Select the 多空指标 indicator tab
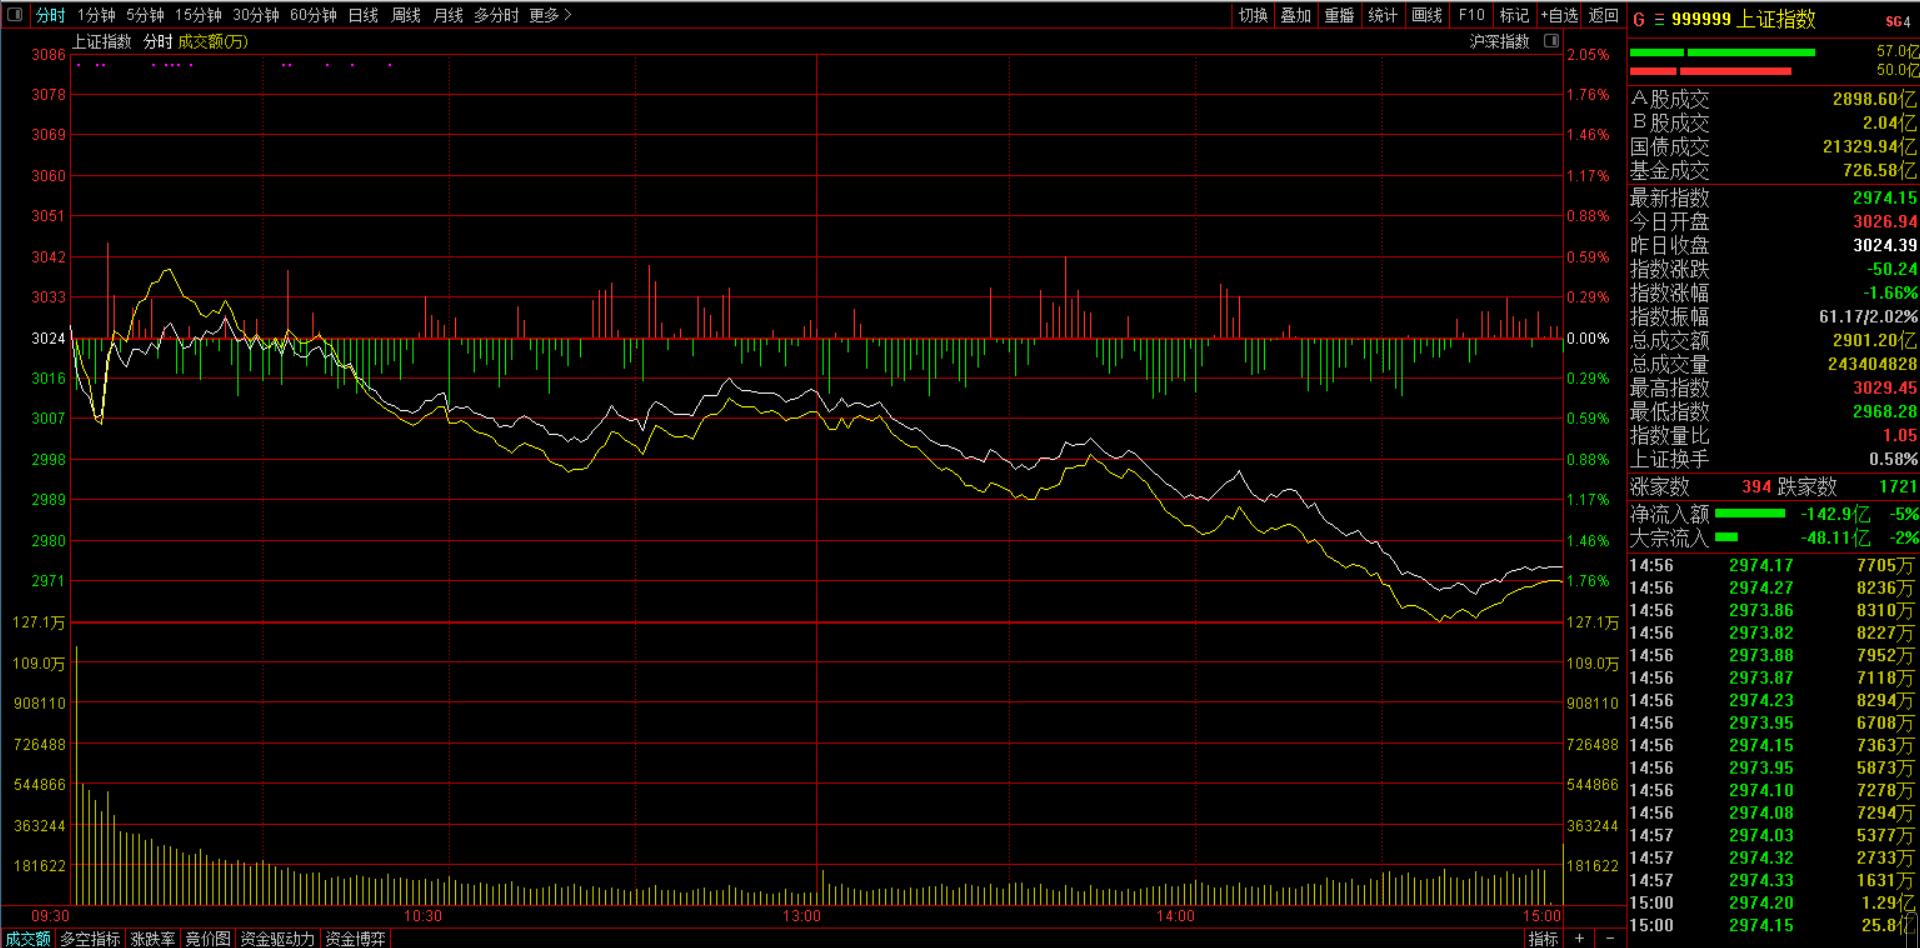This screenshot has height=948, width=1920. click(90, 939)
